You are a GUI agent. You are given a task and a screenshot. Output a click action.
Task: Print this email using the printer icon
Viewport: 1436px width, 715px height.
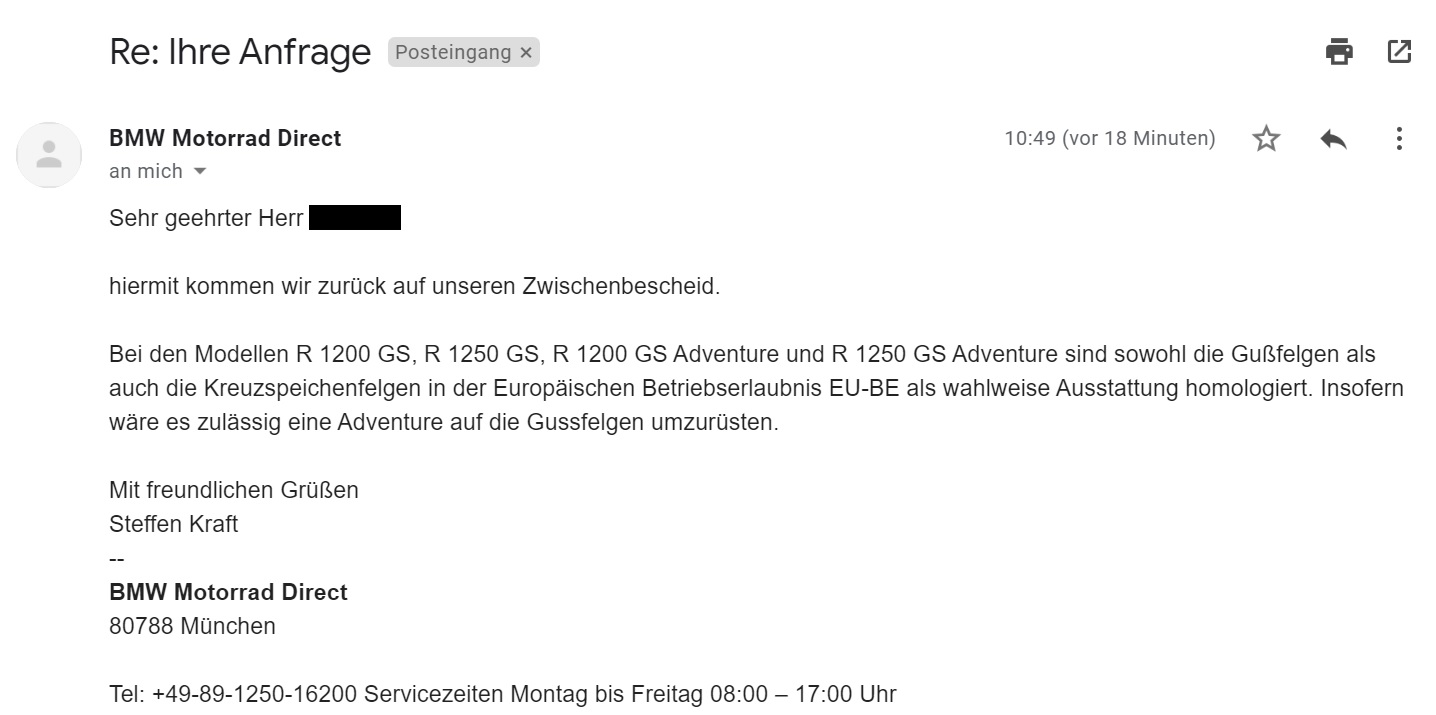[1339, 51]
